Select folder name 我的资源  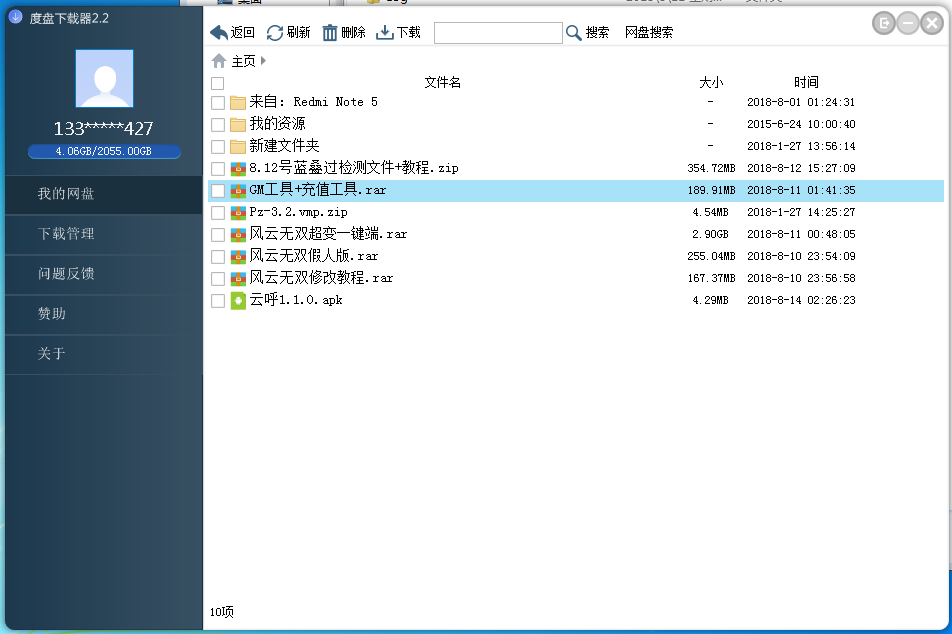tap(277, 124)
